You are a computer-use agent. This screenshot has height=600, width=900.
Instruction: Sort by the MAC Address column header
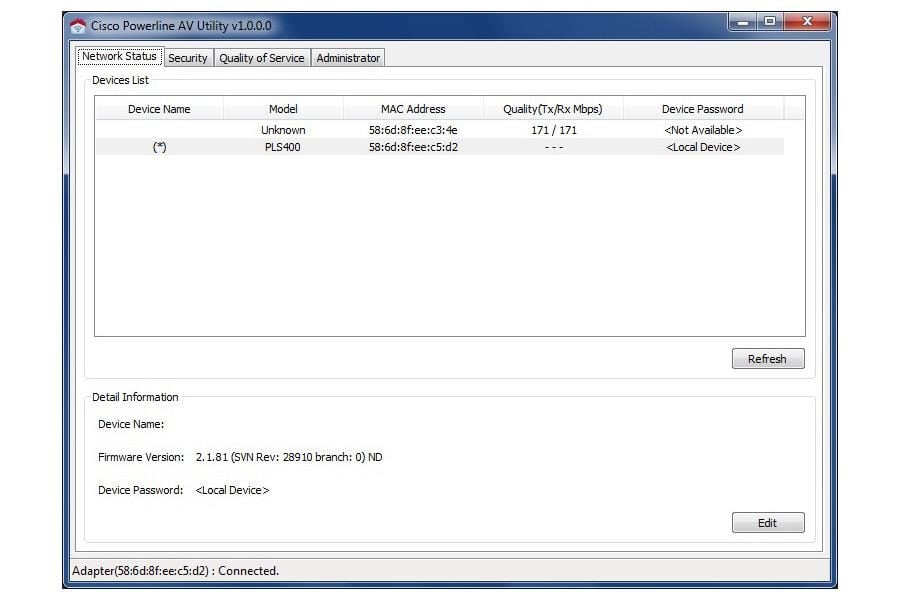tap(413, 109)
